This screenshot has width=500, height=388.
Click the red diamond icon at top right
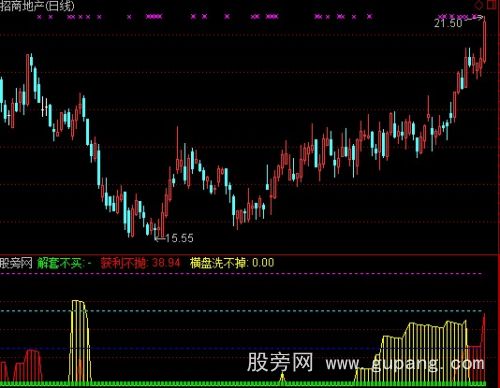[478, 4]
